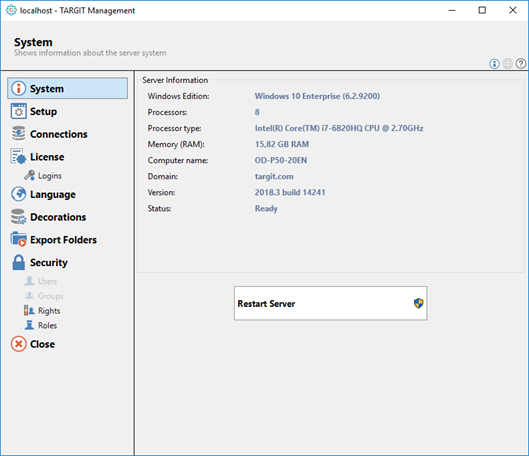Click the Connections database icon
This screenshot has height=456, width=529.
click(19, 134)
